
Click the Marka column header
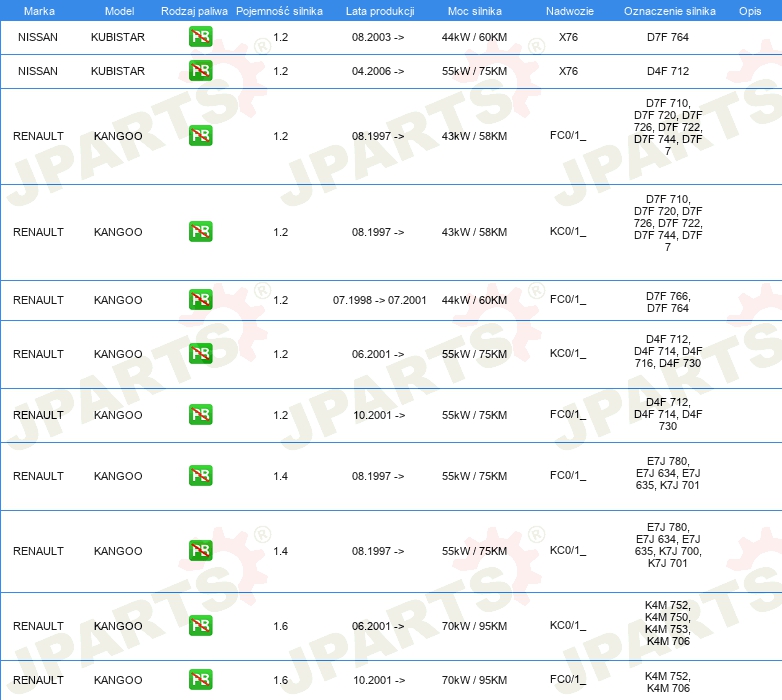[39, 11]
